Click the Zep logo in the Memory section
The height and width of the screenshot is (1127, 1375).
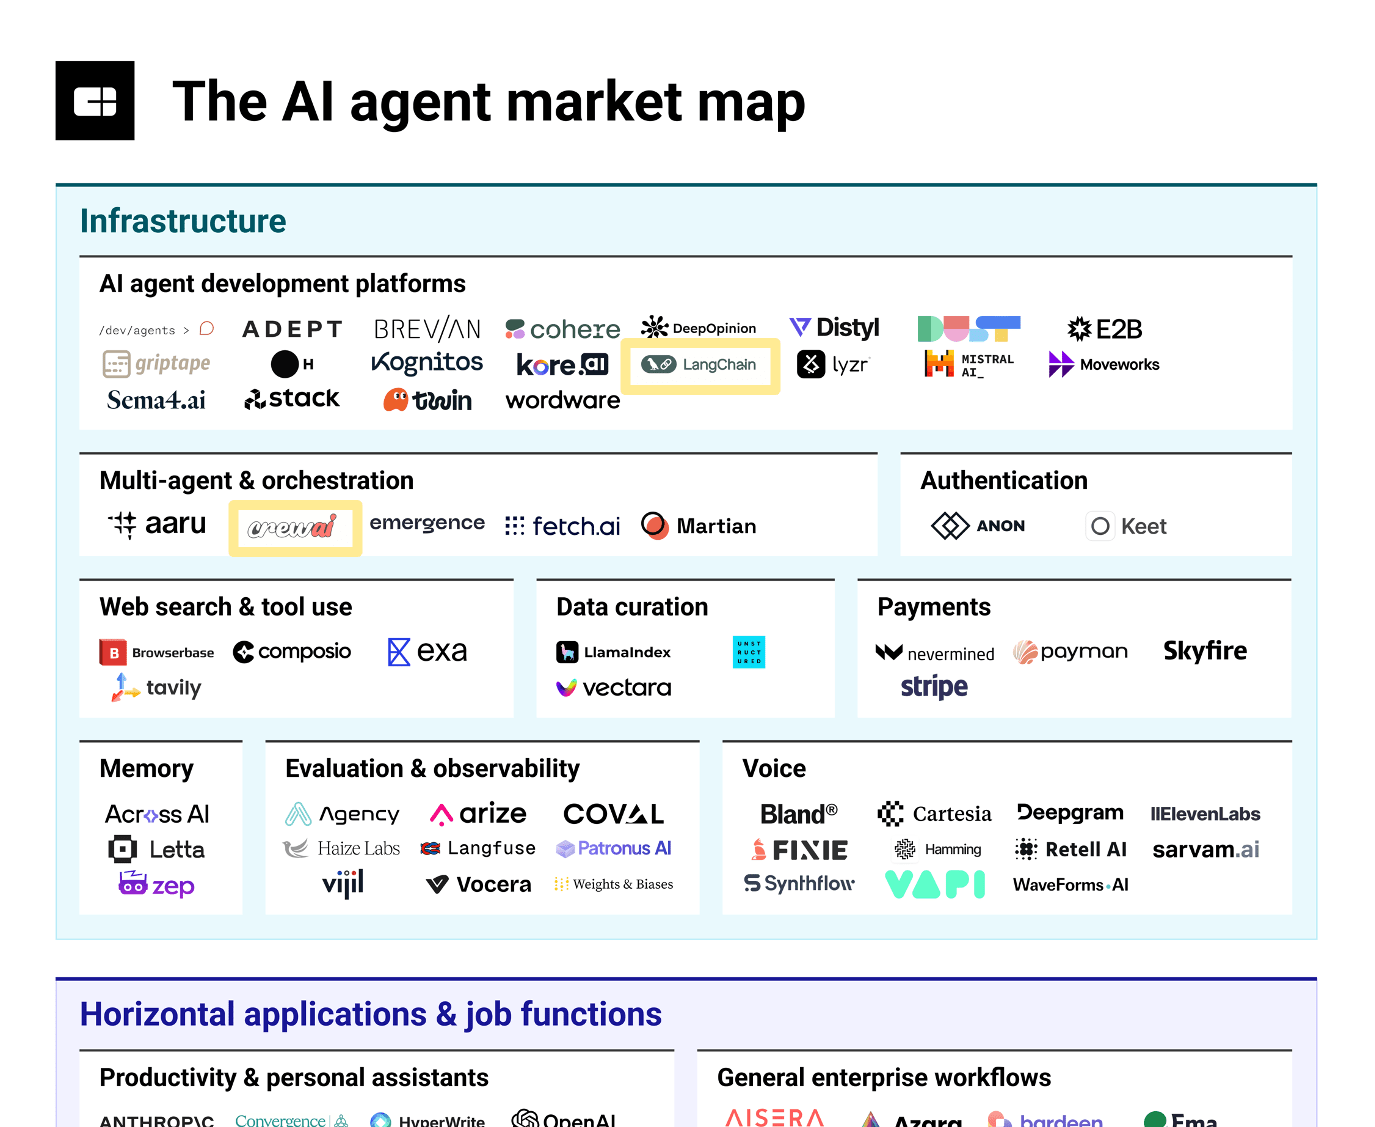[157, 884]
